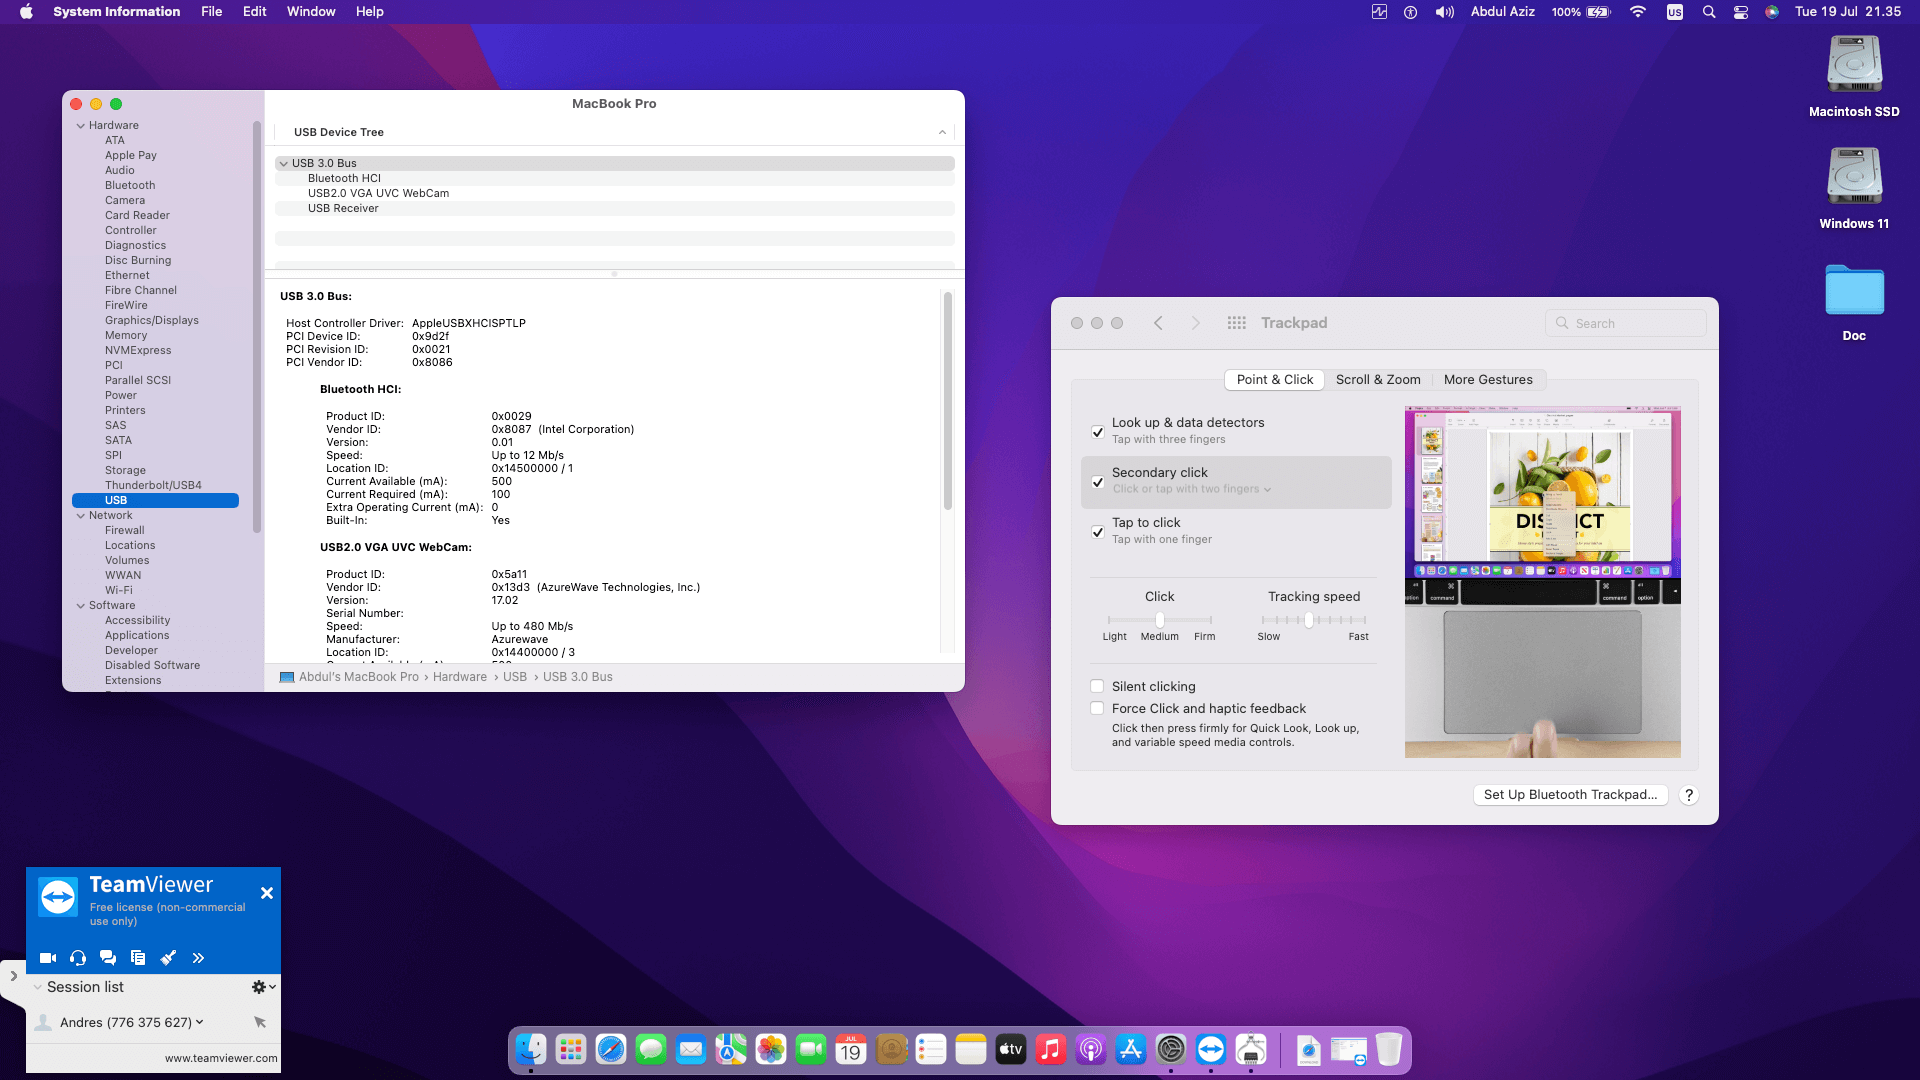Open the Window menu in menu bar

pos(311,12)
